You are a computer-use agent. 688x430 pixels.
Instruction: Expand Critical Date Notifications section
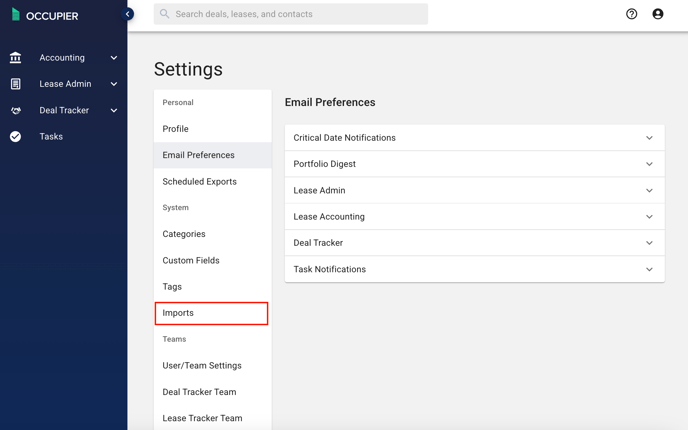pyautogui.click(x=474, y=138)
